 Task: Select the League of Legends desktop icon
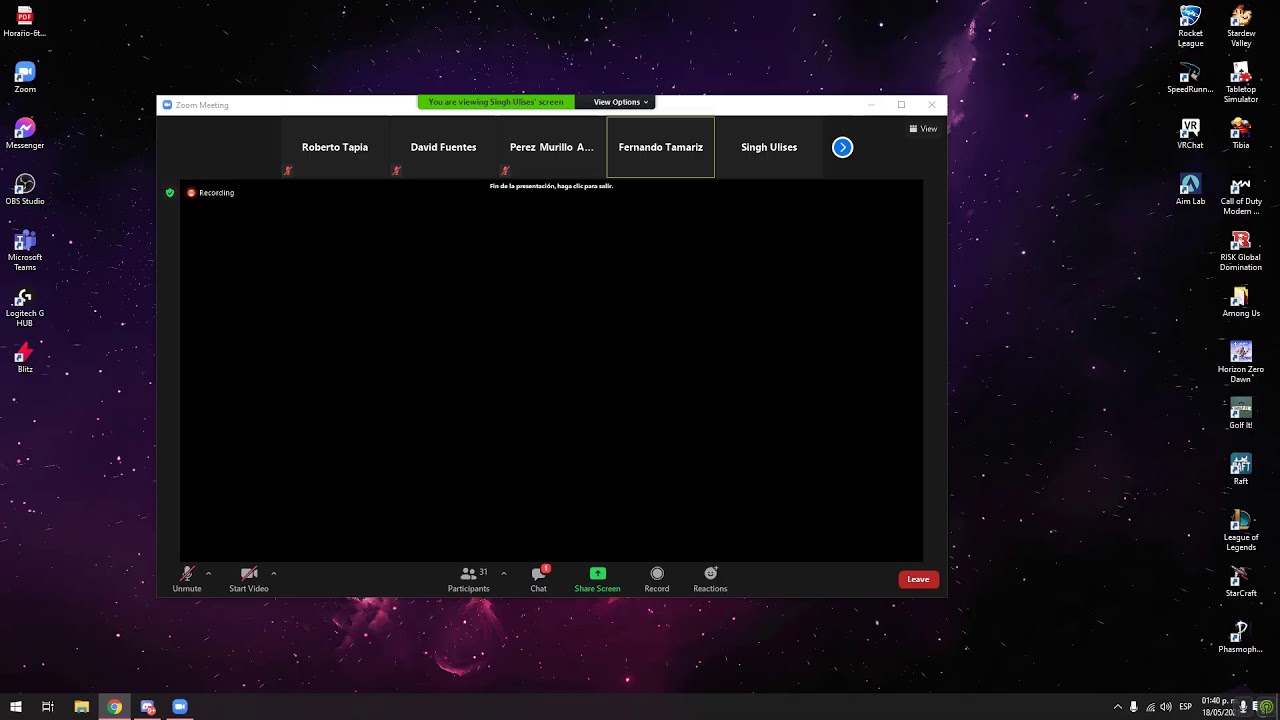(1241, 531)
